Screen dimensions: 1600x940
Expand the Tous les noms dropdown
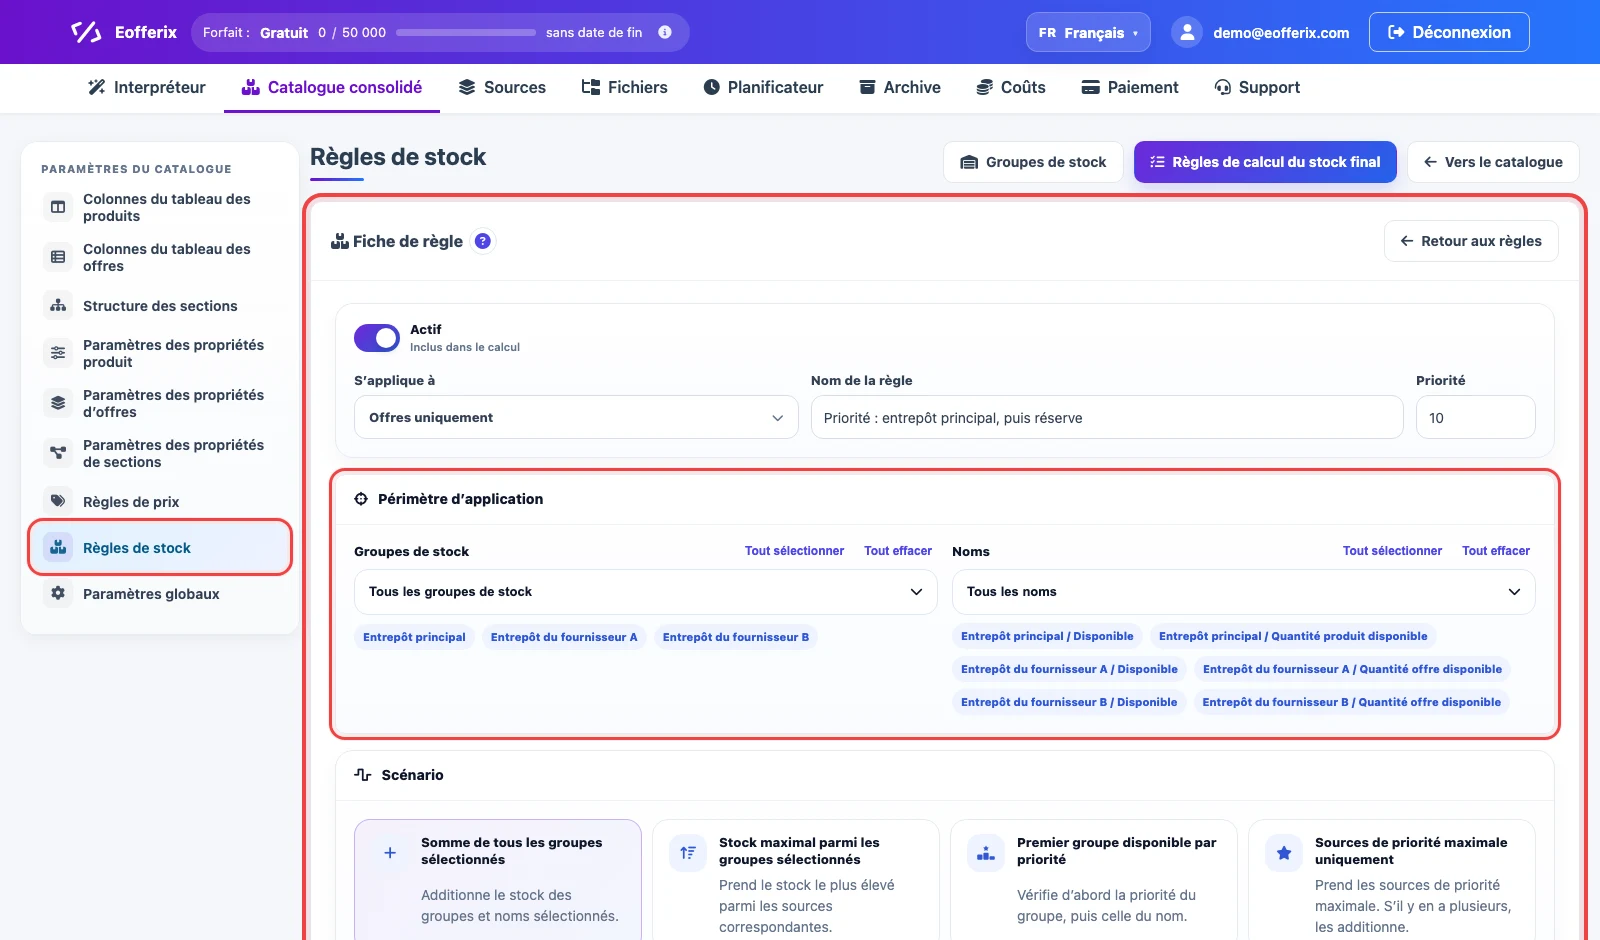pos(1243,592)
